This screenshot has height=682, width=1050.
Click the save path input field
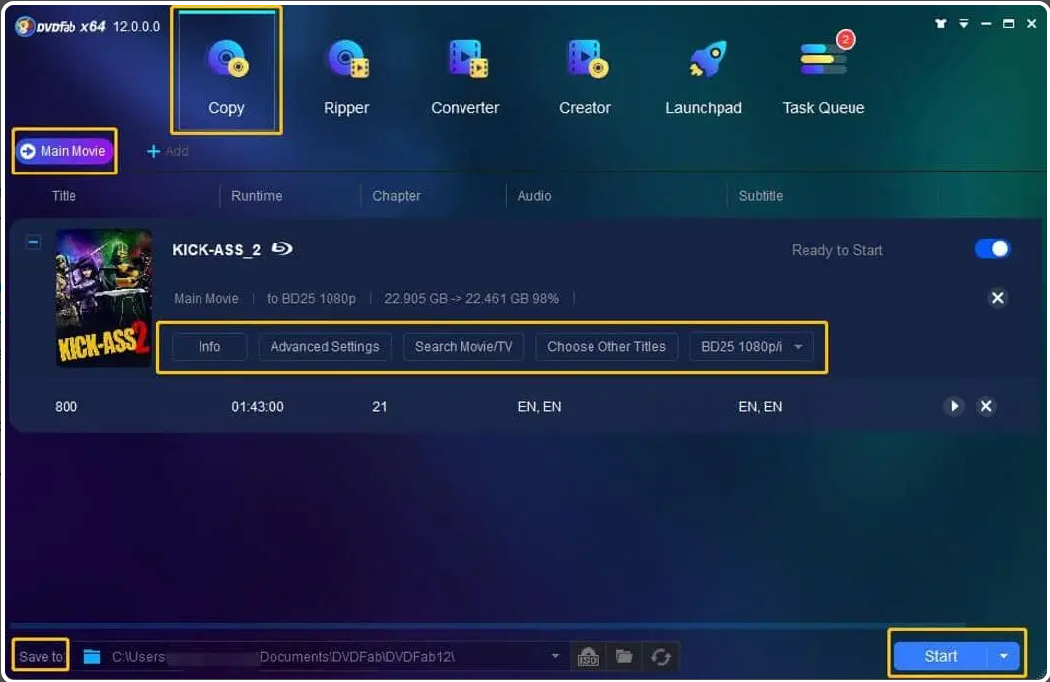point(321,657)
